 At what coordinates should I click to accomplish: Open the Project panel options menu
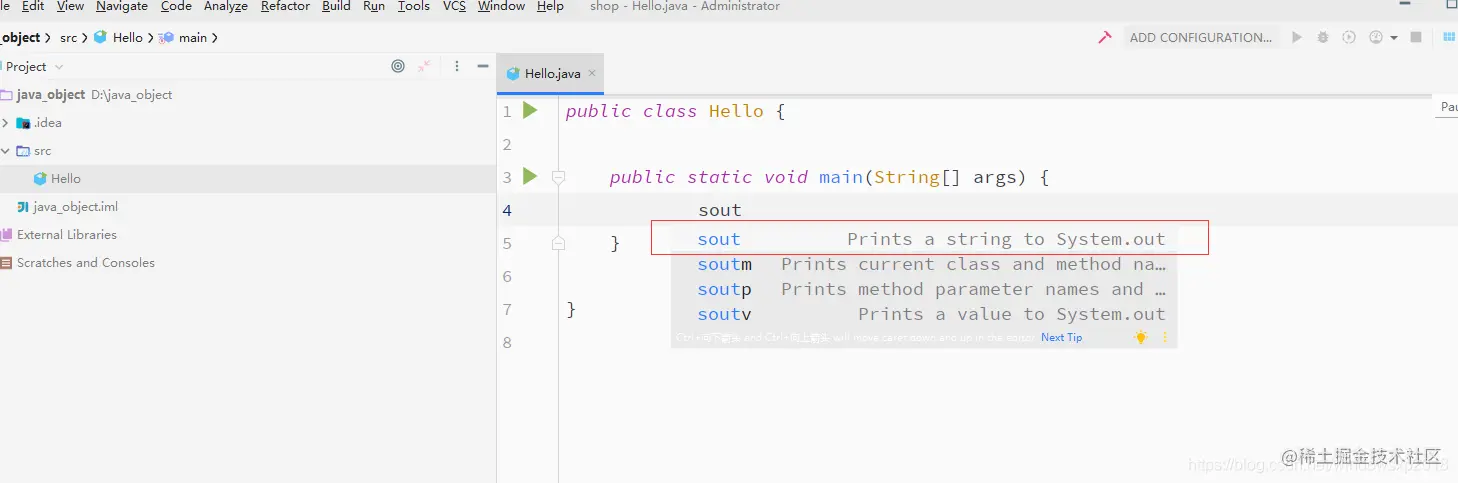tap(457, 66)
